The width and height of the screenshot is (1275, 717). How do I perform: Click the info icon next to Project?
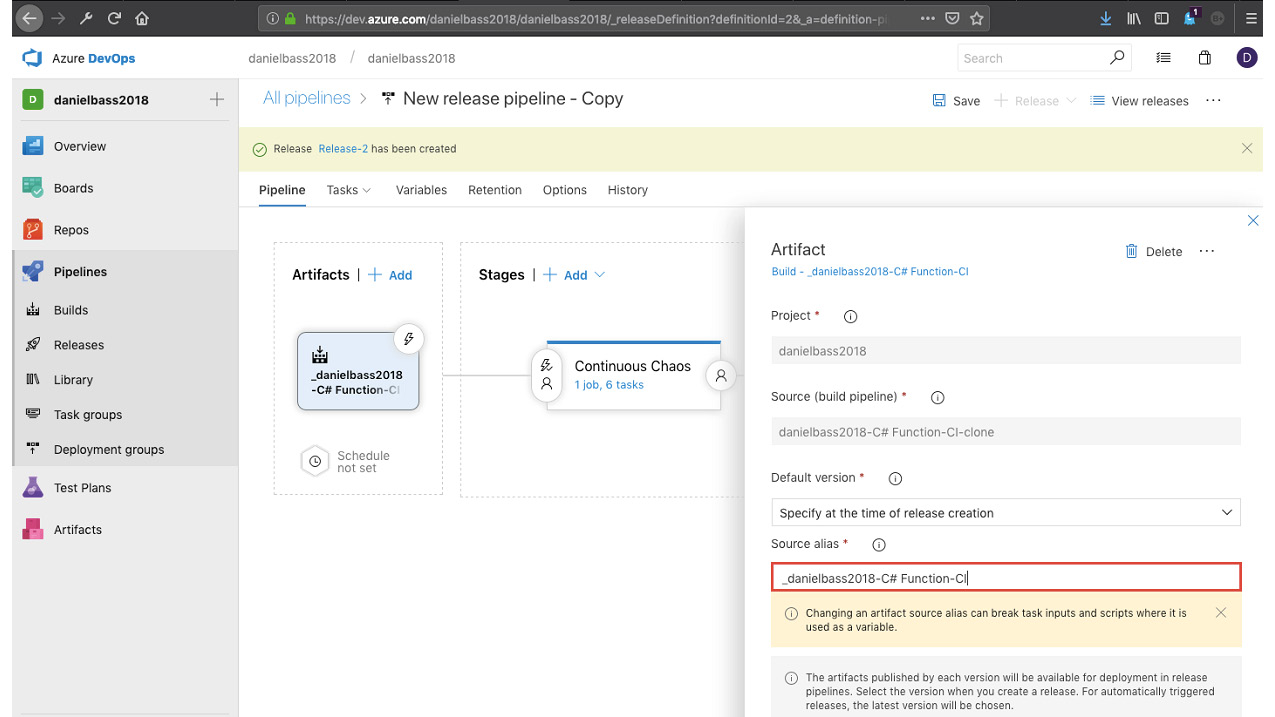(x=850, y=316)
